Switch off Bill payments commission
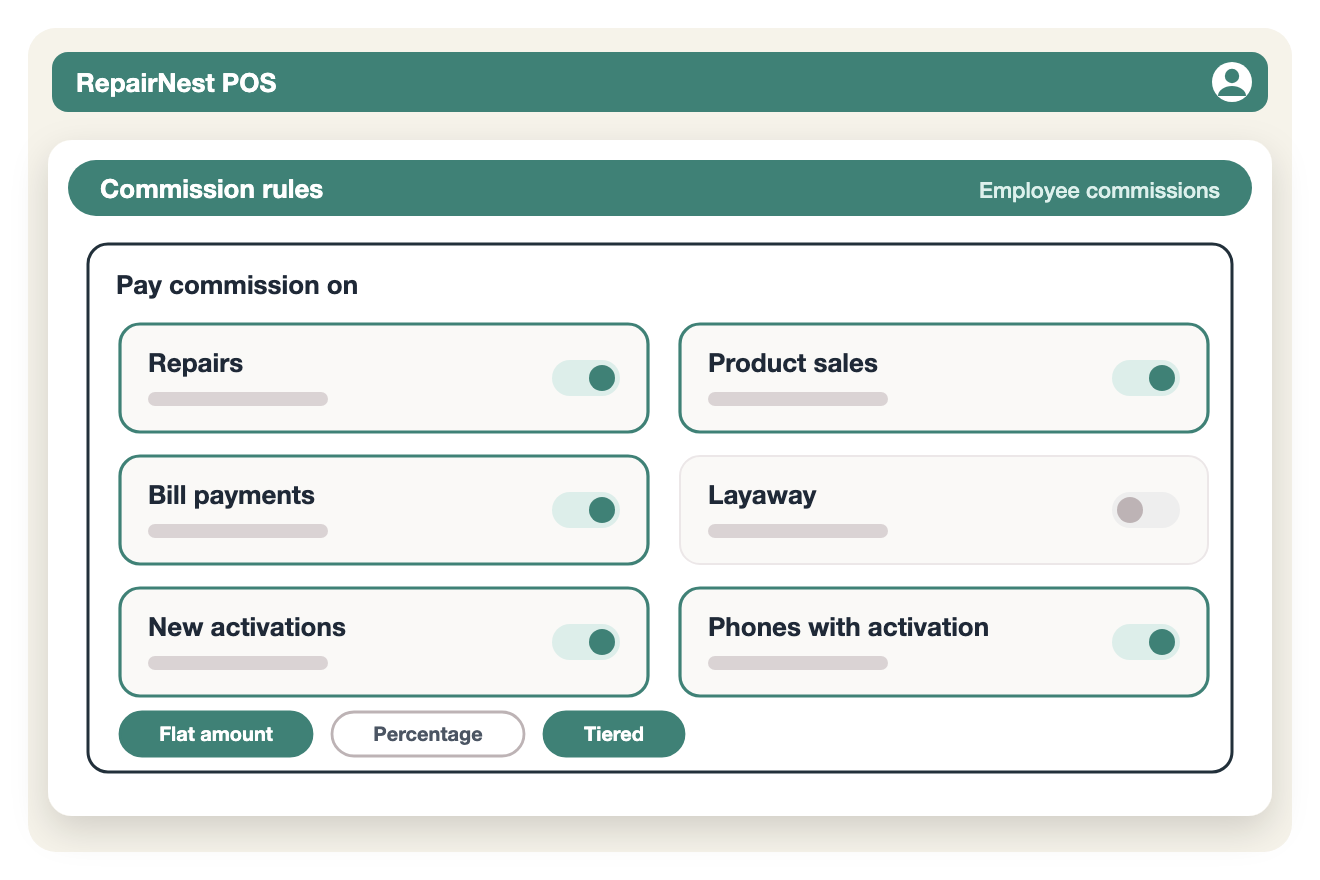Screen dimensions: 1320x880 coord(586,510)
